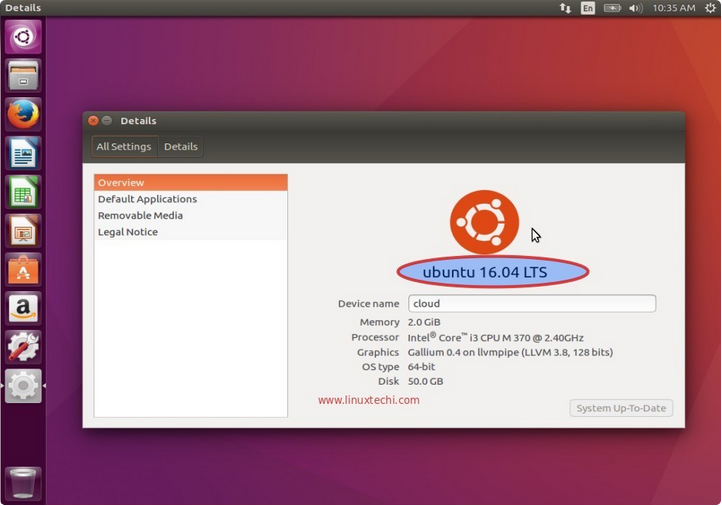Select Overview in the sidebar list
The image size is (722, 506).
click(x=191, y=182)
